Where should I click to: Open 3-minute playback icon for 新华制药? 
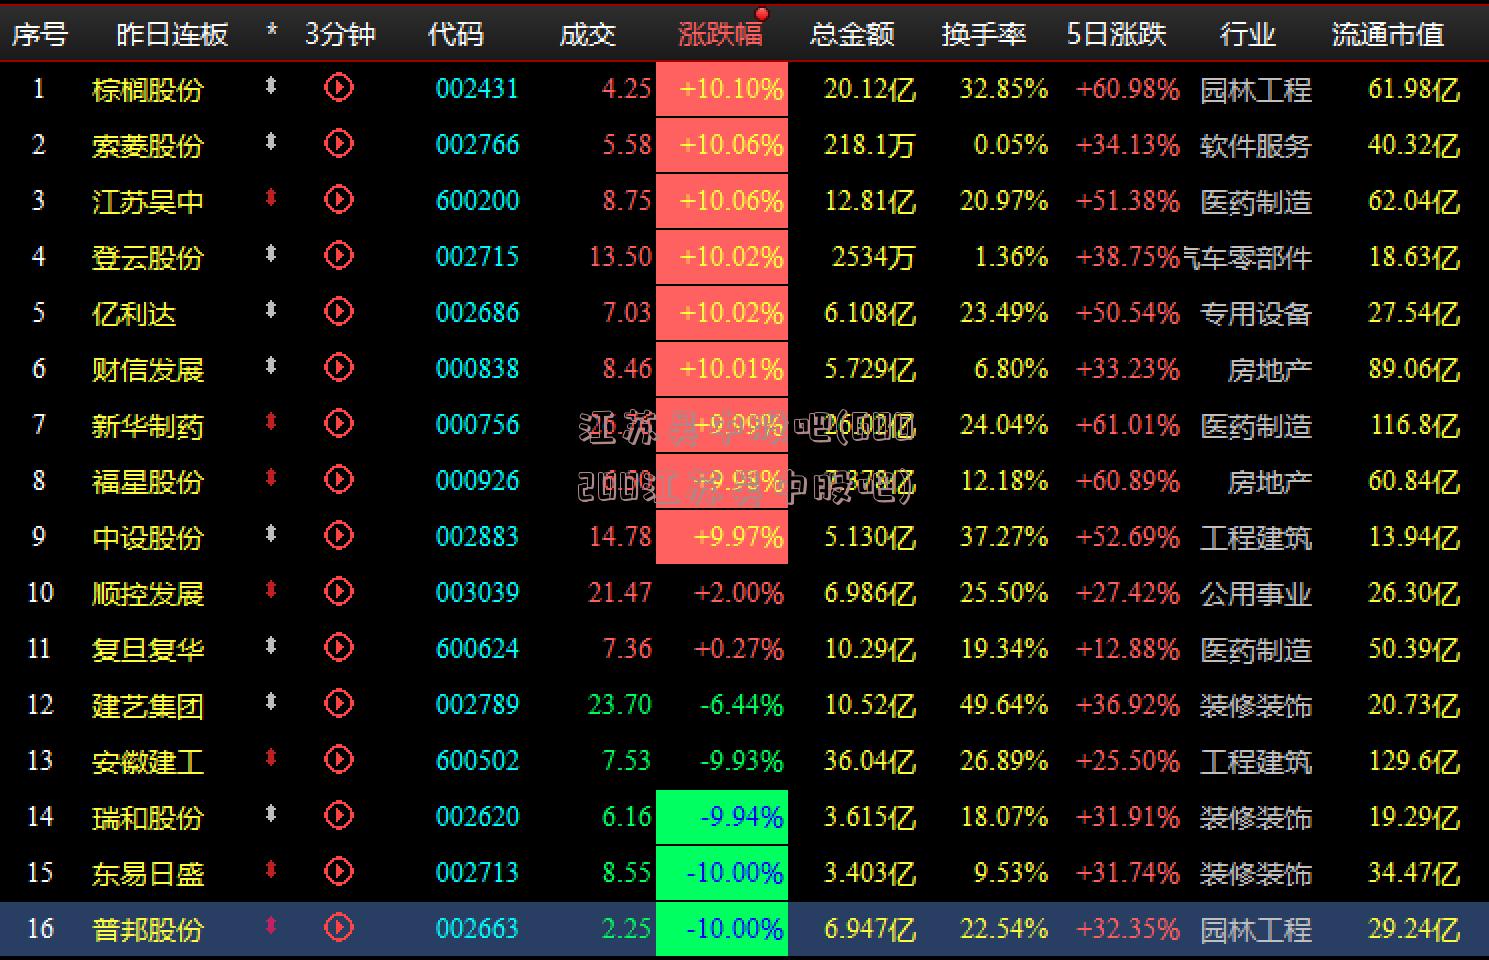339,424
